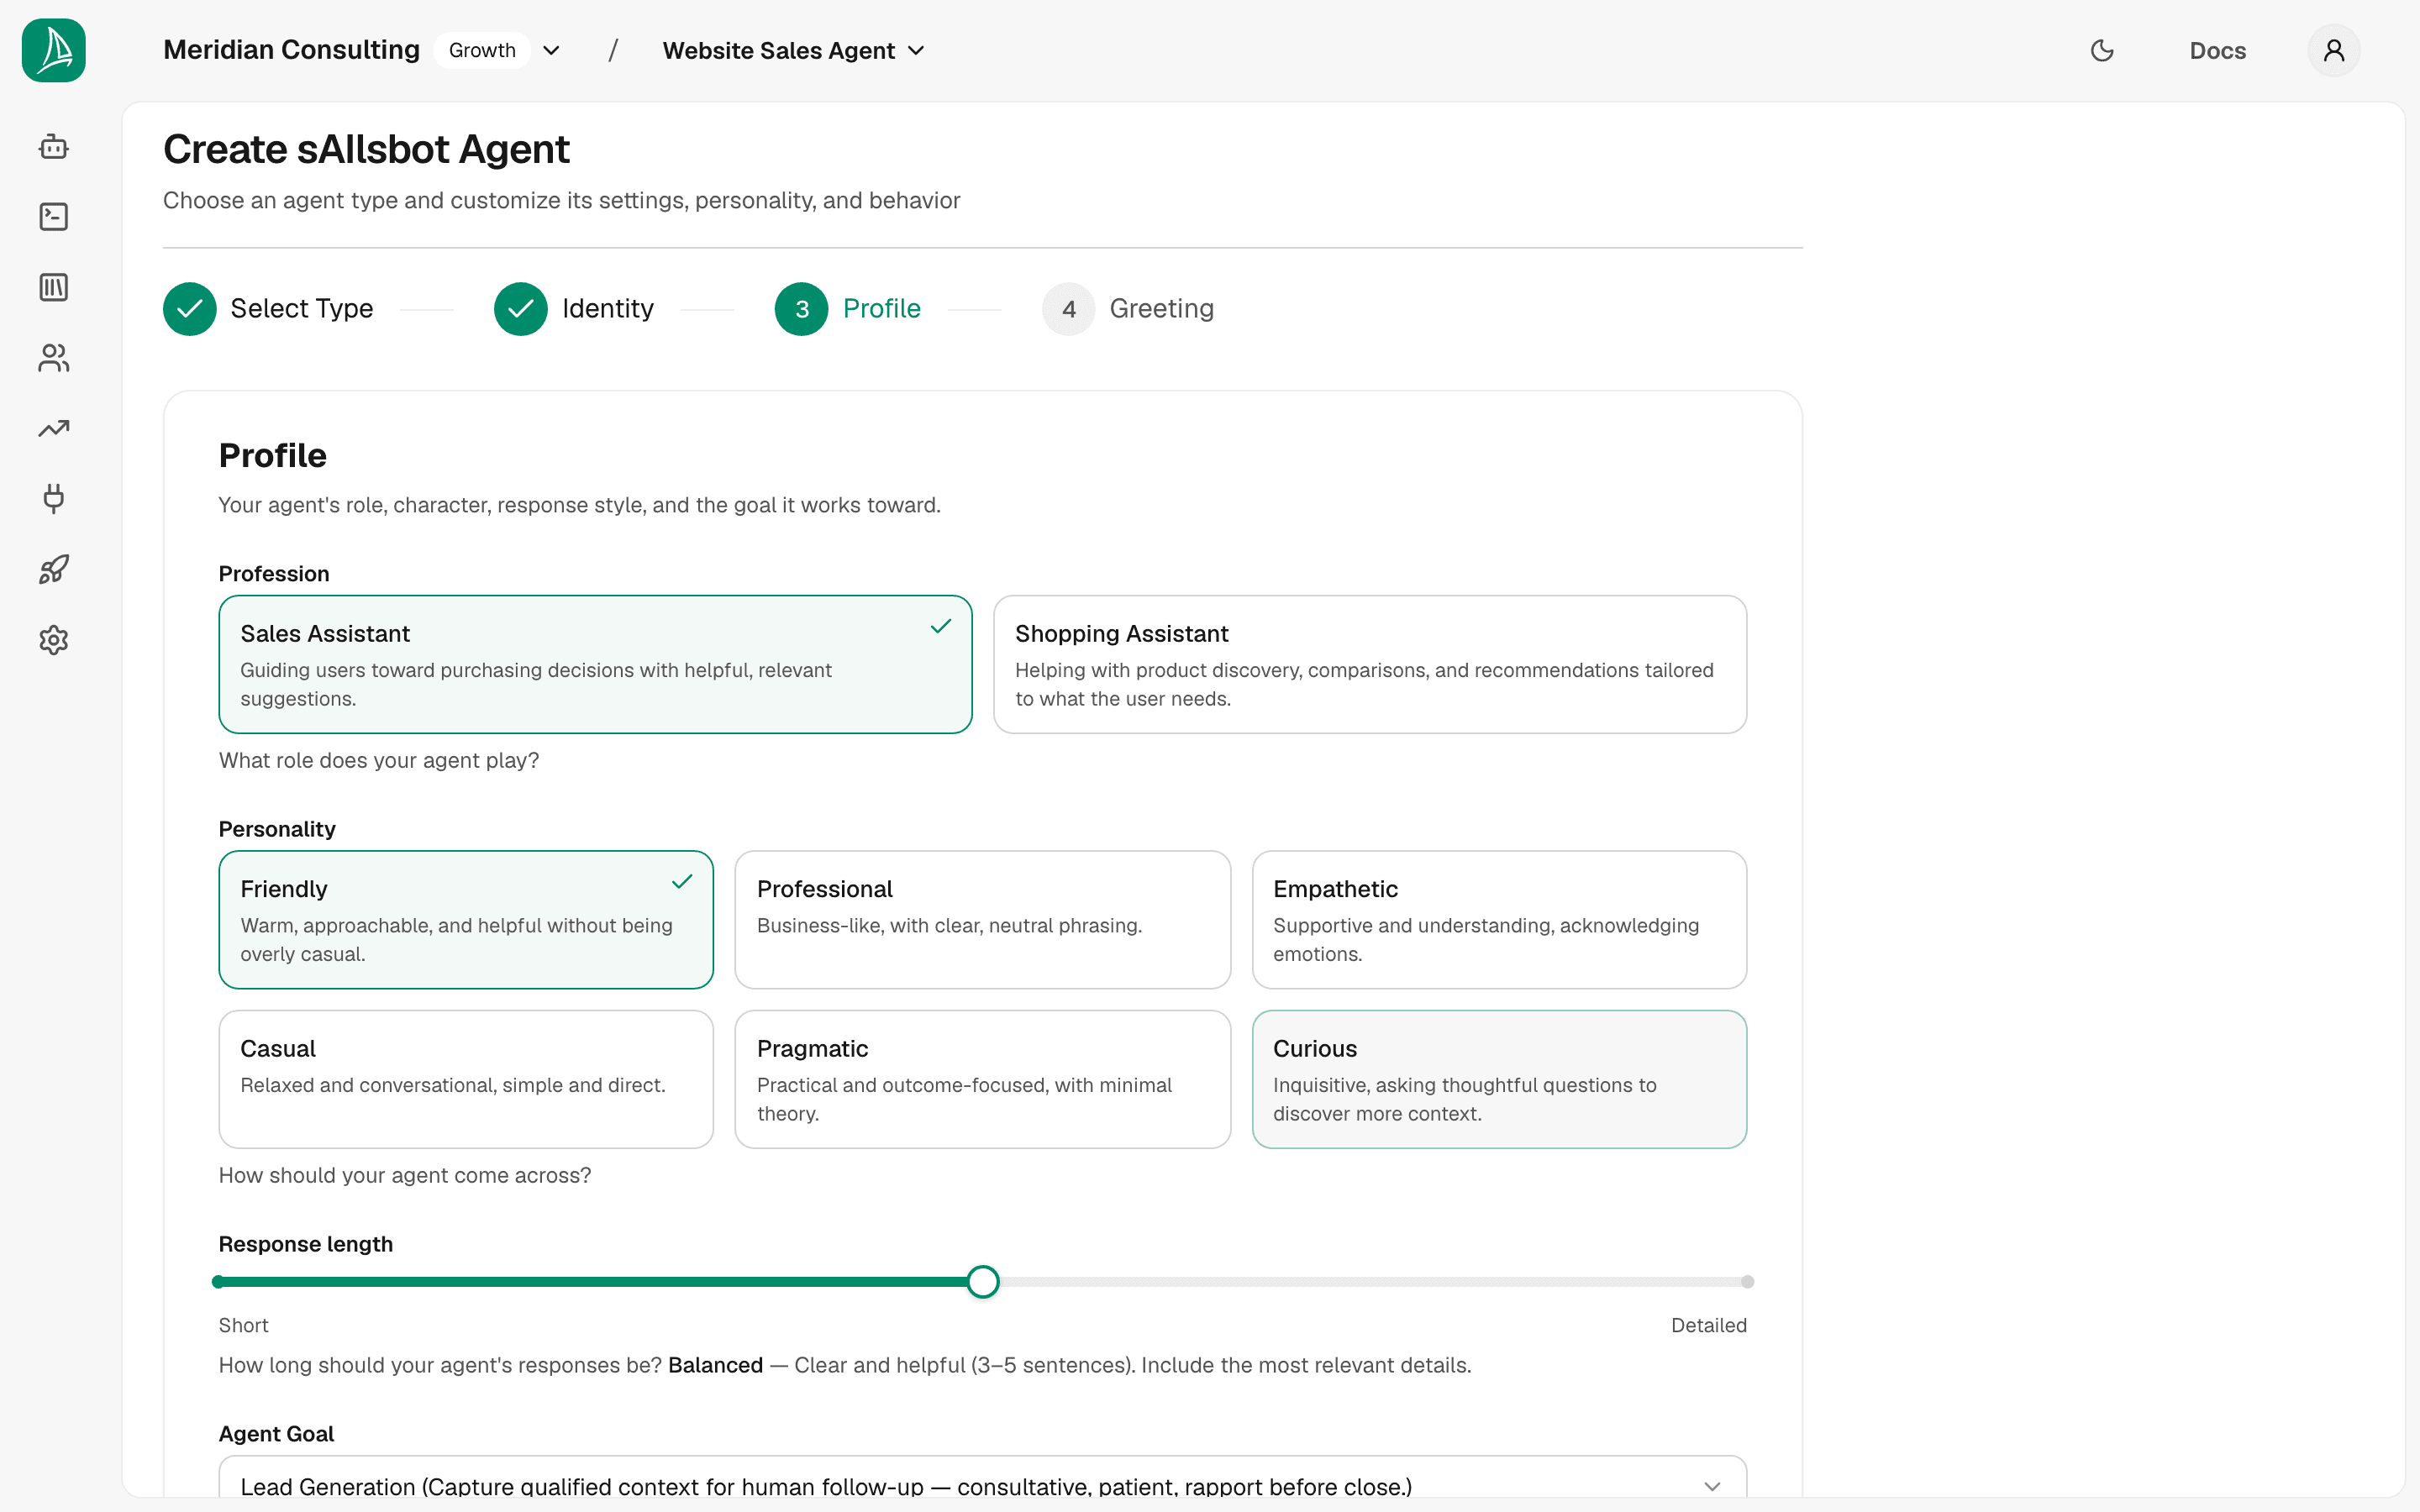Select the Shopping Assistant profession card

point(1370,664)
